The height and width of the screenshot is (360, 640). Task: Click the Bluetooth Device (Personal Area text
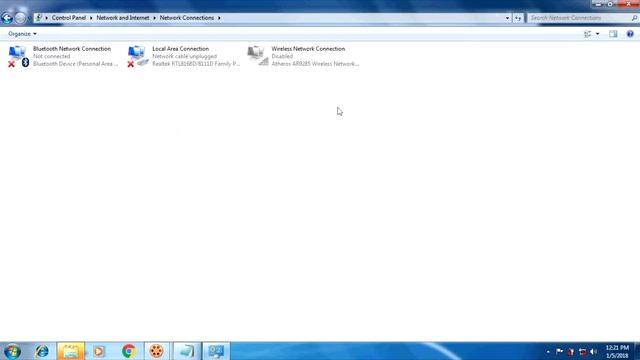click(x=76, y=64)
